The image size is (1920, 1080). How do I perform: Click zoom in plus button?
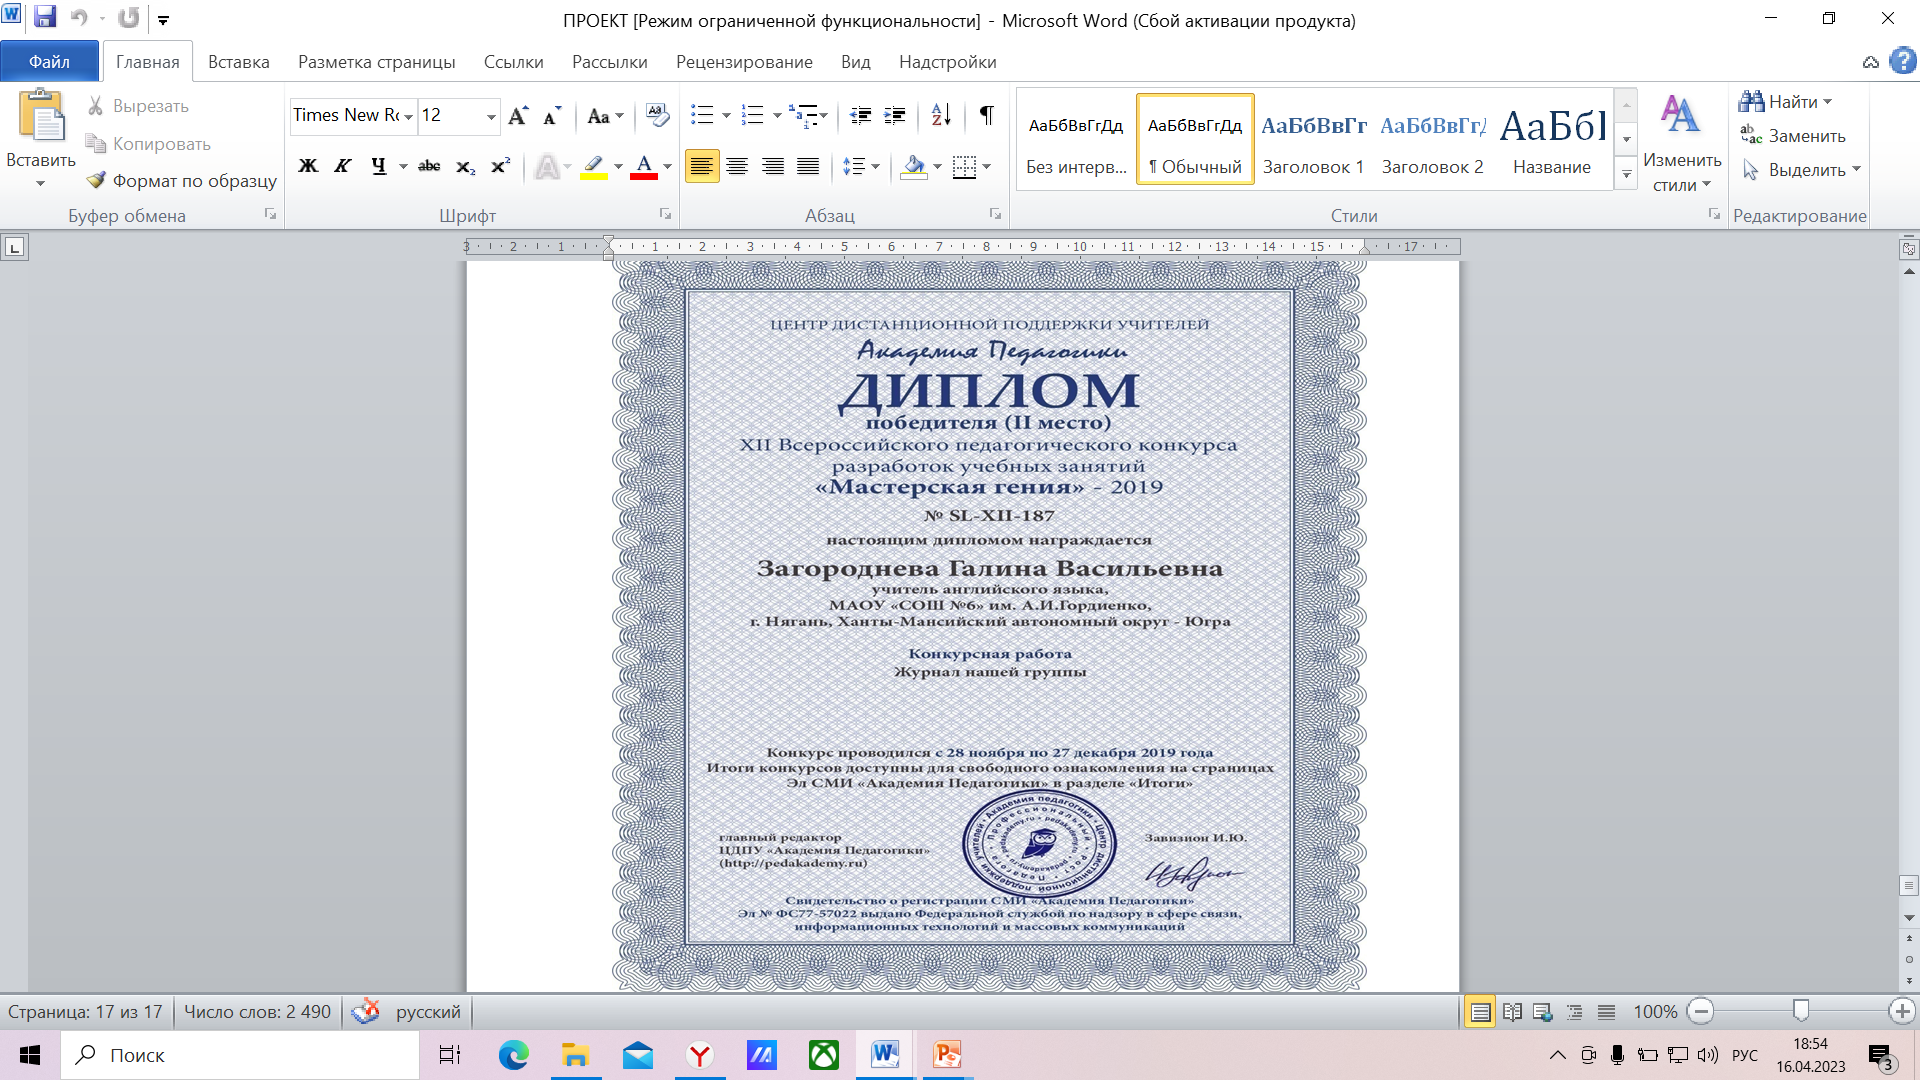click(x=1901, y=1012)
